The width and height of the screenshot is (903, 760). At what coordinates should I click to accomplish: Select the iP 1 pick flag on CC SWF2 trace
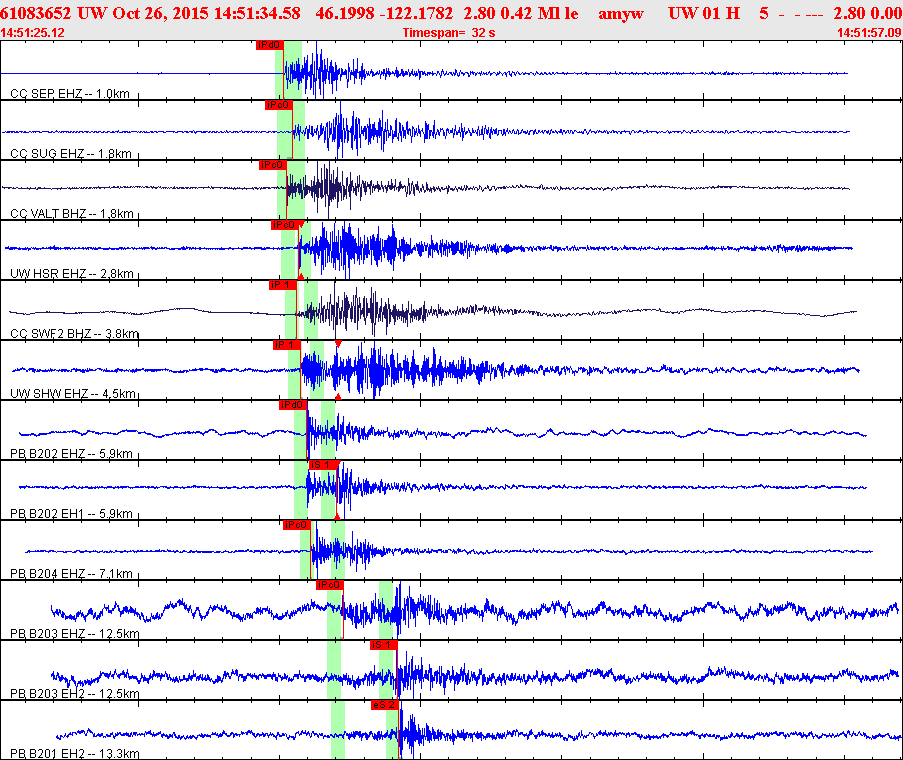(282, 284)
